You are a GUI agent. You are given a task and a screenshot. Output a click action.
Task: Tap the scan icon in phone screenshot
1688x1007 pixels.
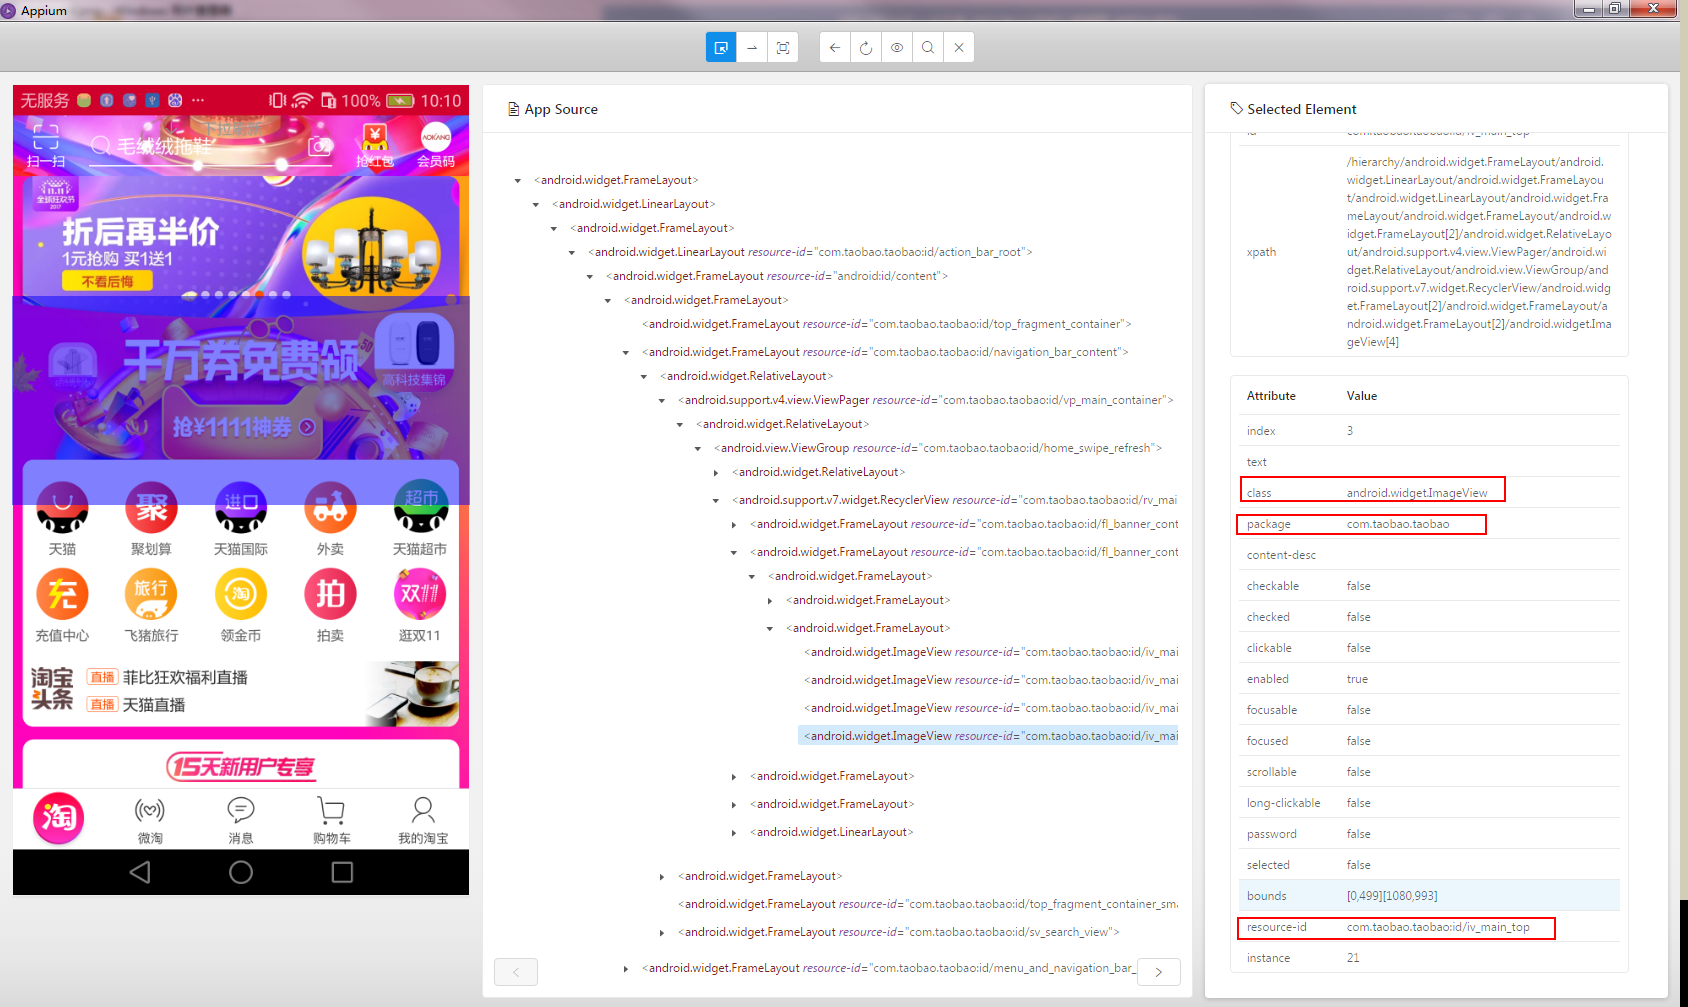pos(45,145)
